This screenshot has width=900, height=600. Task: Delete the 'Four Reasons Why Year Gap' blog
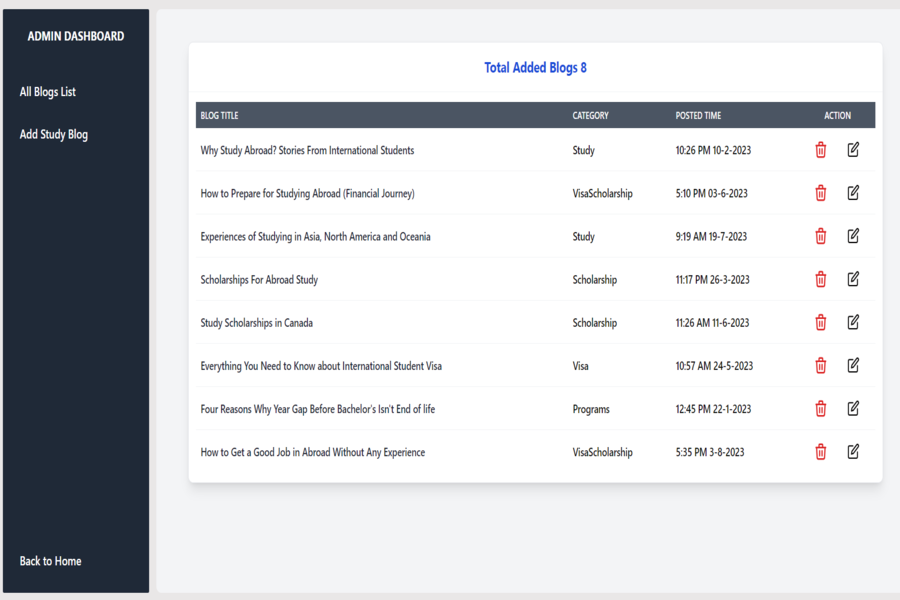tap(821, 408)
